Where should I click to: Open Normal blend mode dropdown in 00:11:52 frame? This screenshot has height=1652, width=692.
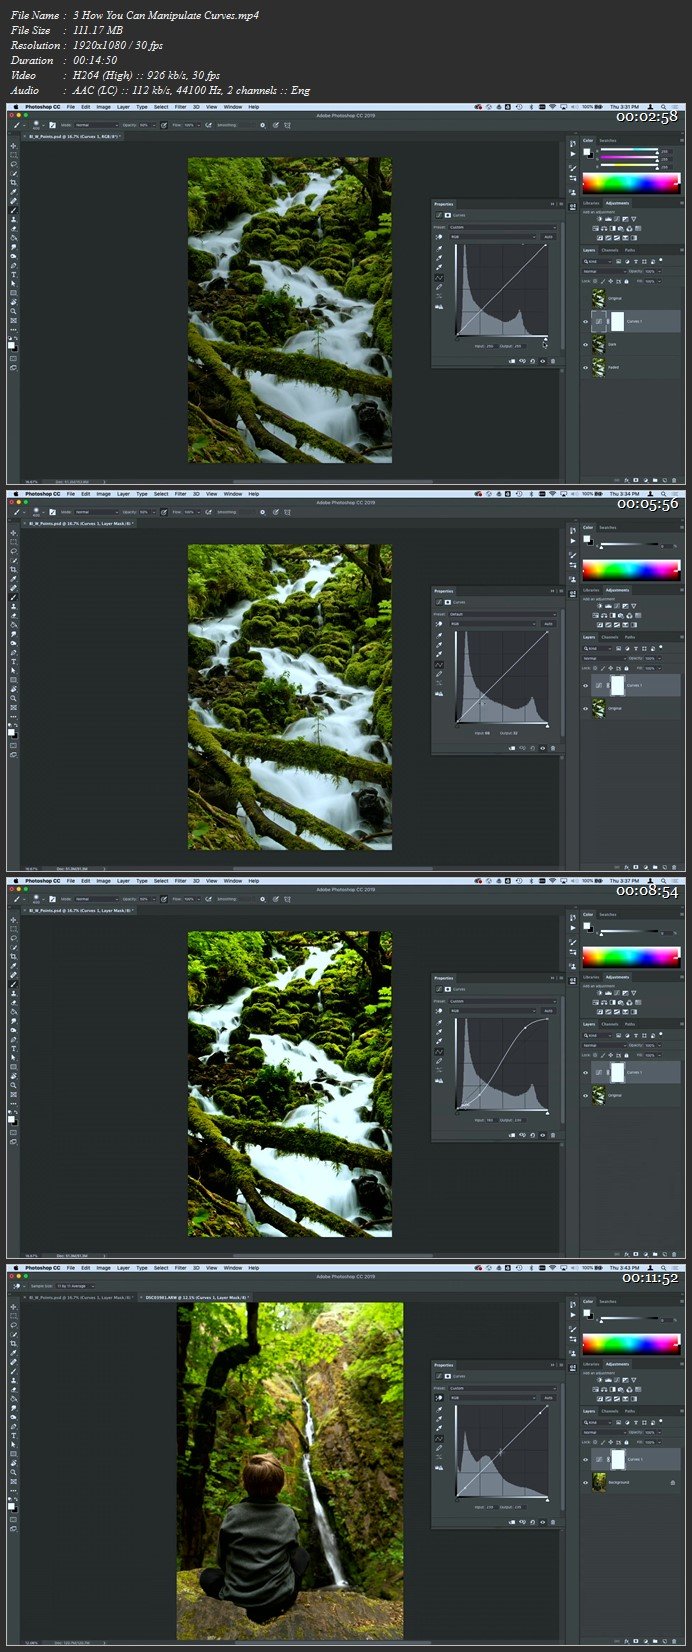[604, 1432]
